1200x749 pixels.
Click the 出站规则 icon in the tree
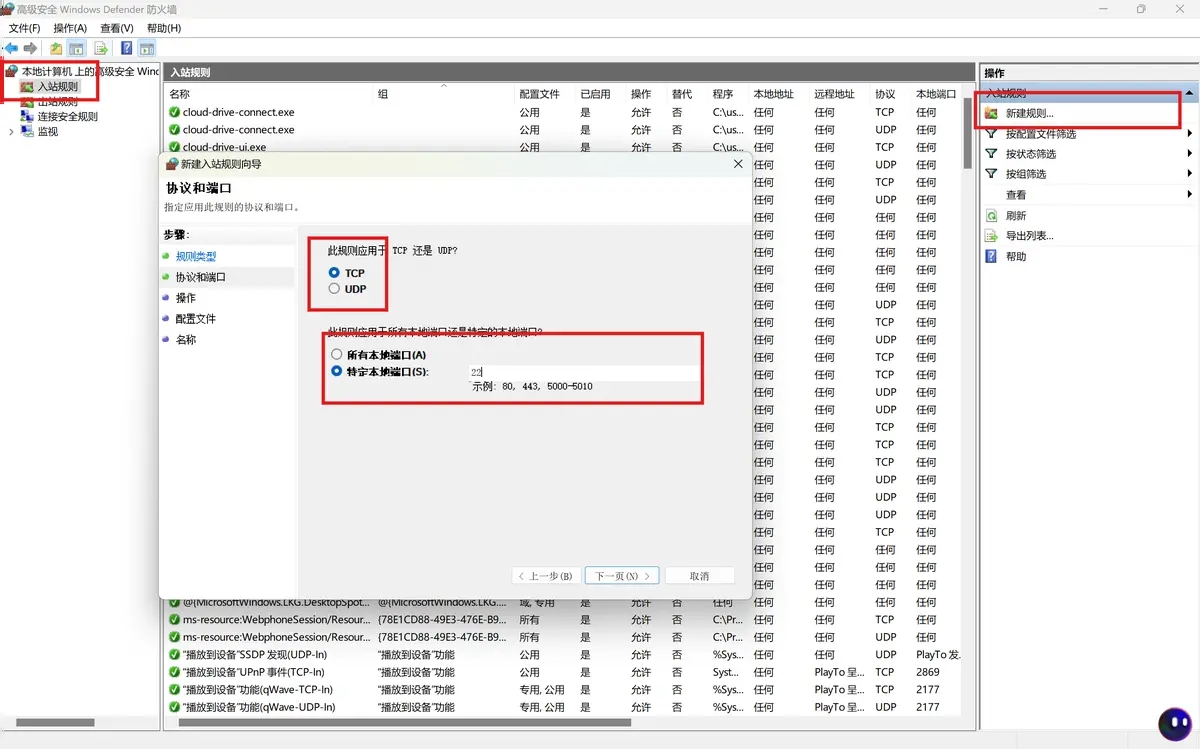click(26, 102)
